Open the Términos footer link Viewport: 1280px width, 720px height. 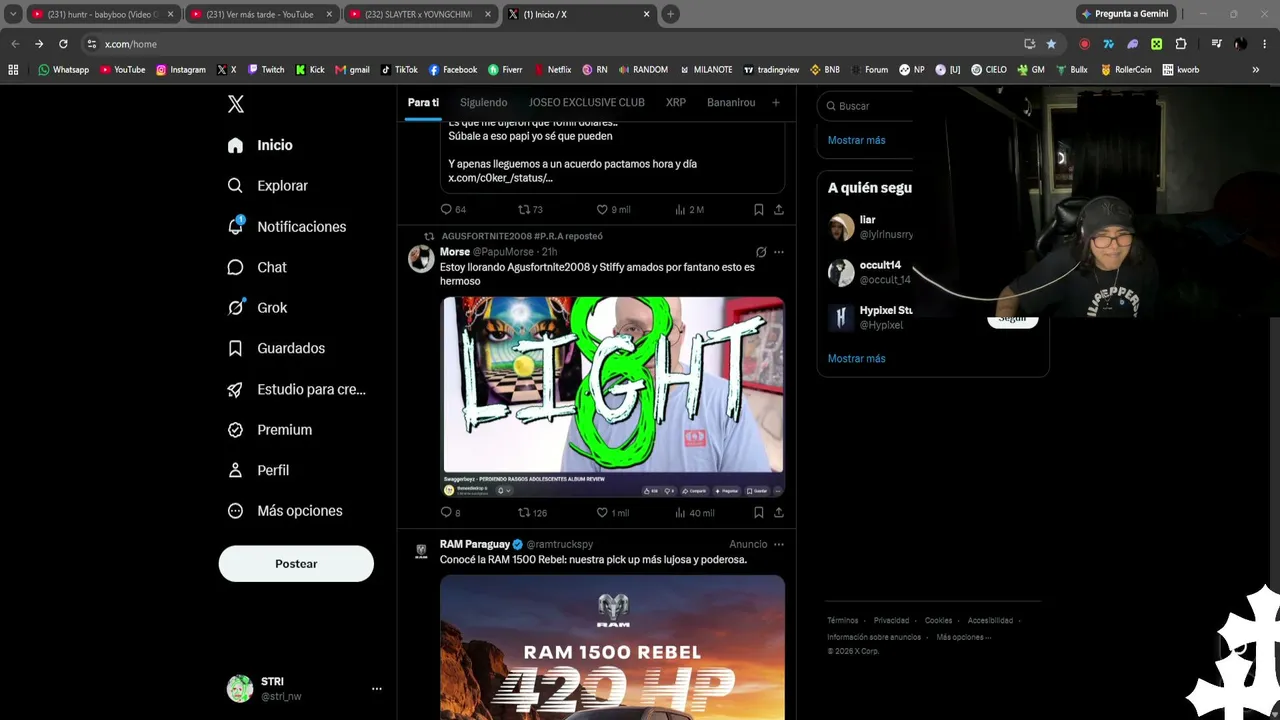coord(843,621)
